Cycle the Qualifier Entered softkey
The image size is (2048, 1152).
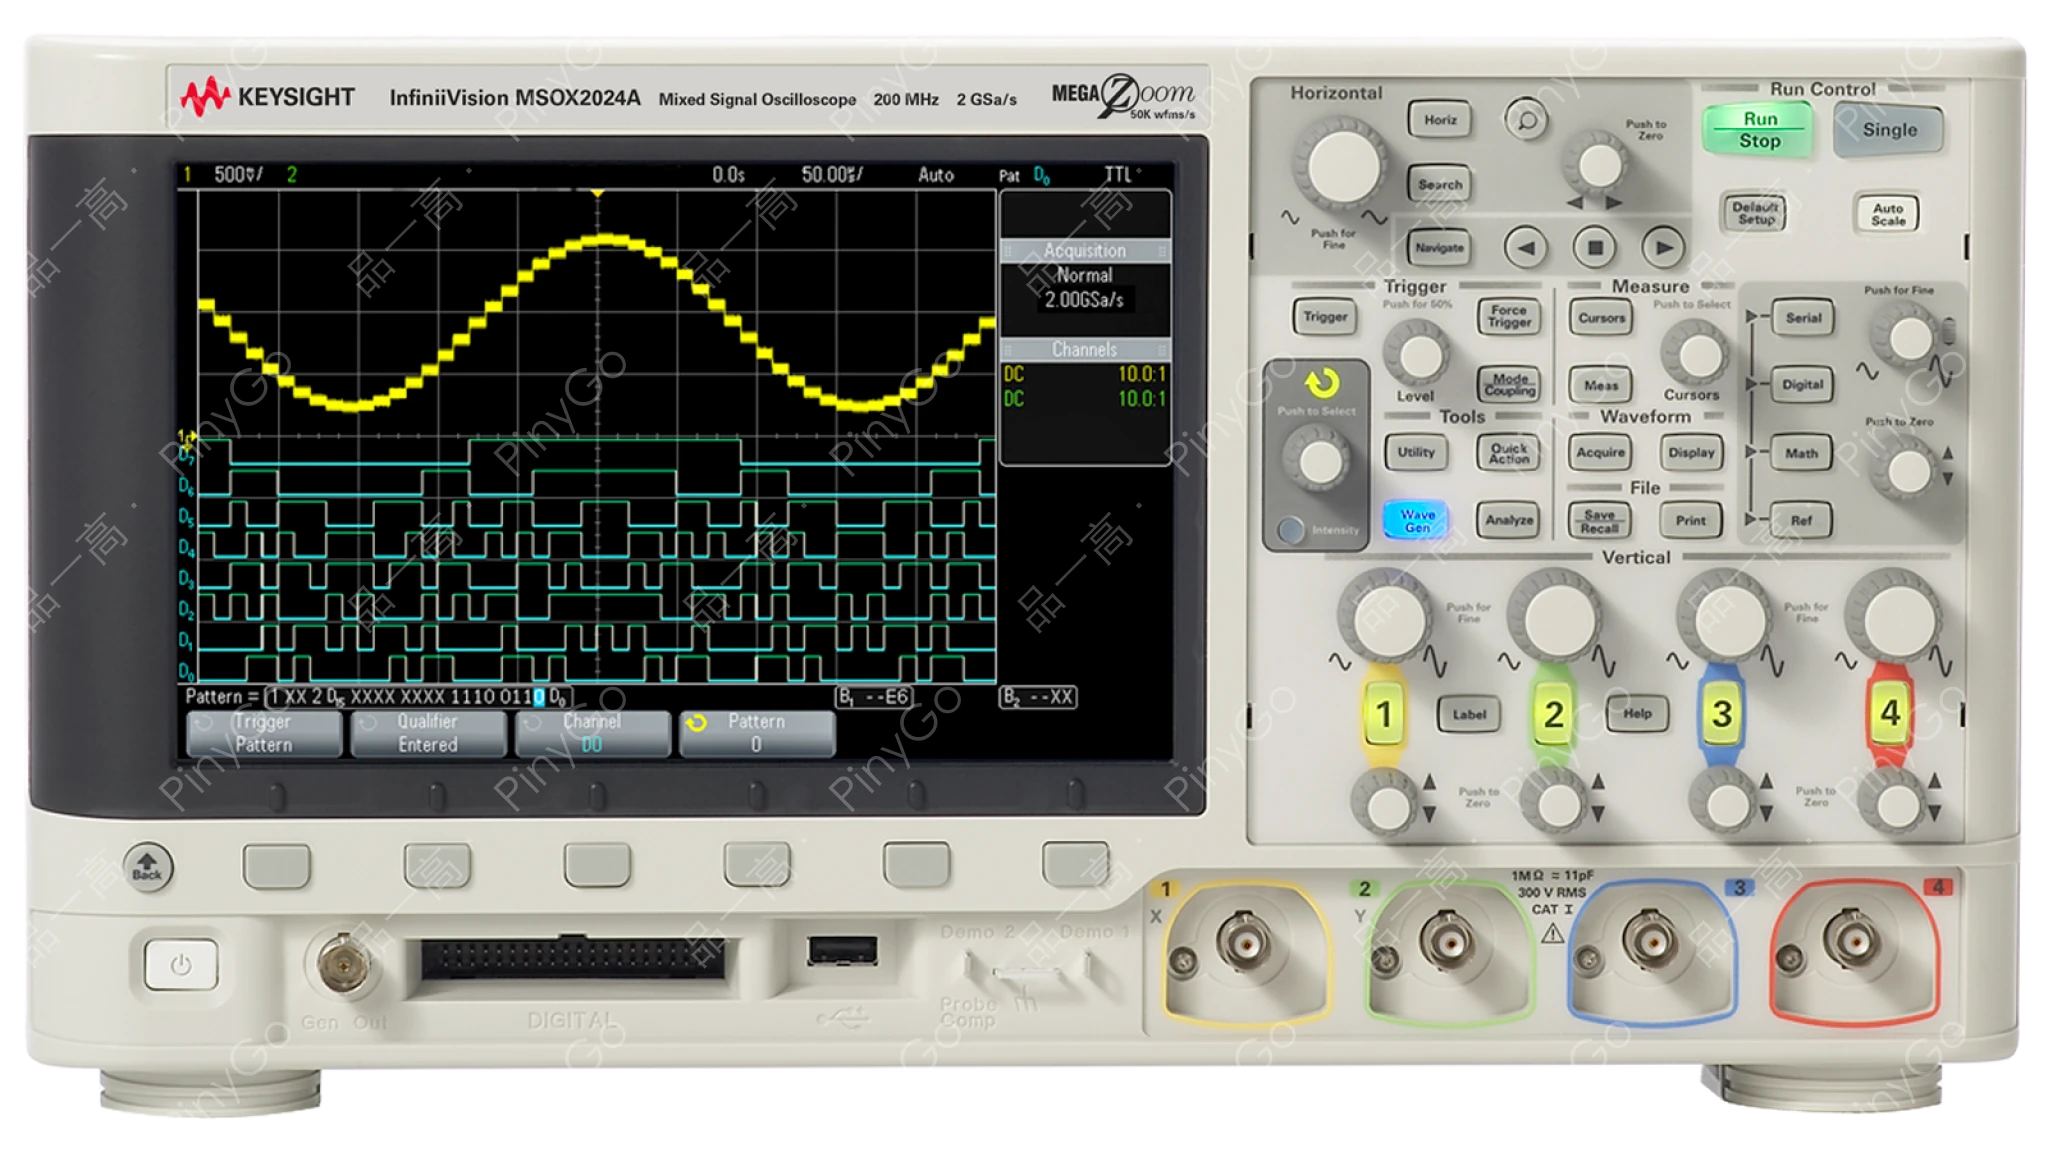click(x=427, y=732)
